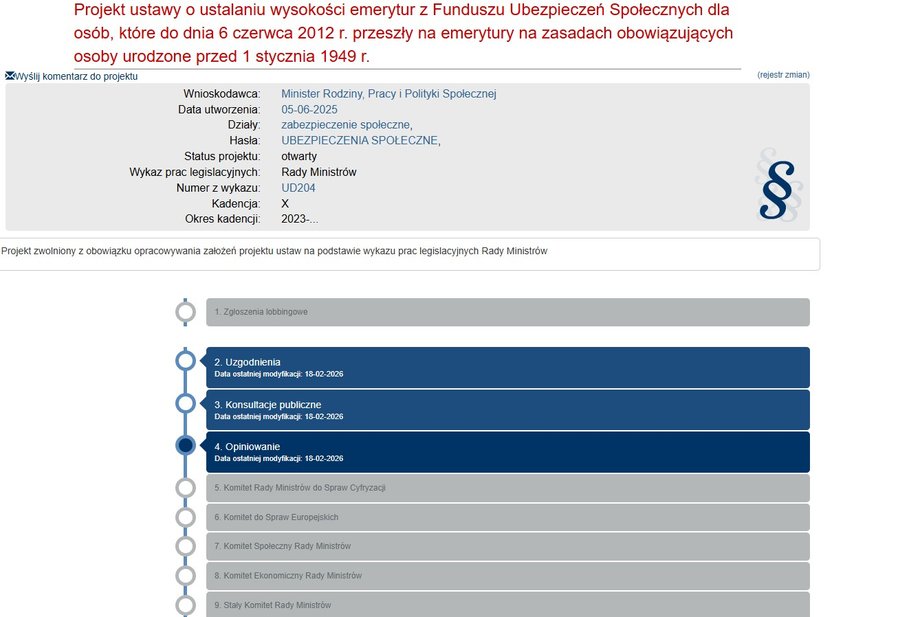Click the timeline circle for Konsultacje publiczne
This screenshot has height=617, width=920.
point(186,405)
